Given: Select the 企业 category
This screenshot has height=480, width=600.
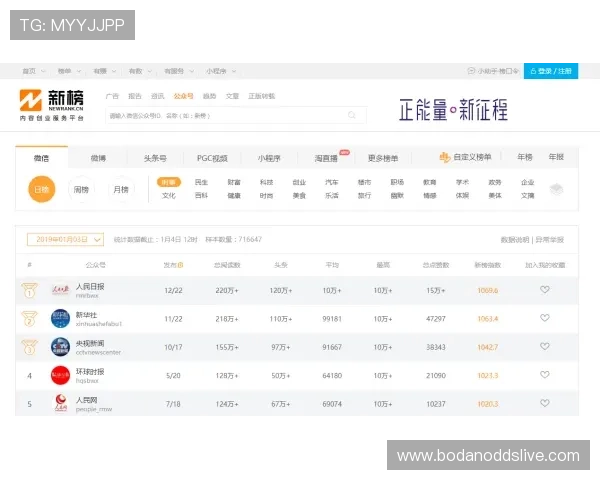Looking at the screenshot, I should (x=528, y=182).
